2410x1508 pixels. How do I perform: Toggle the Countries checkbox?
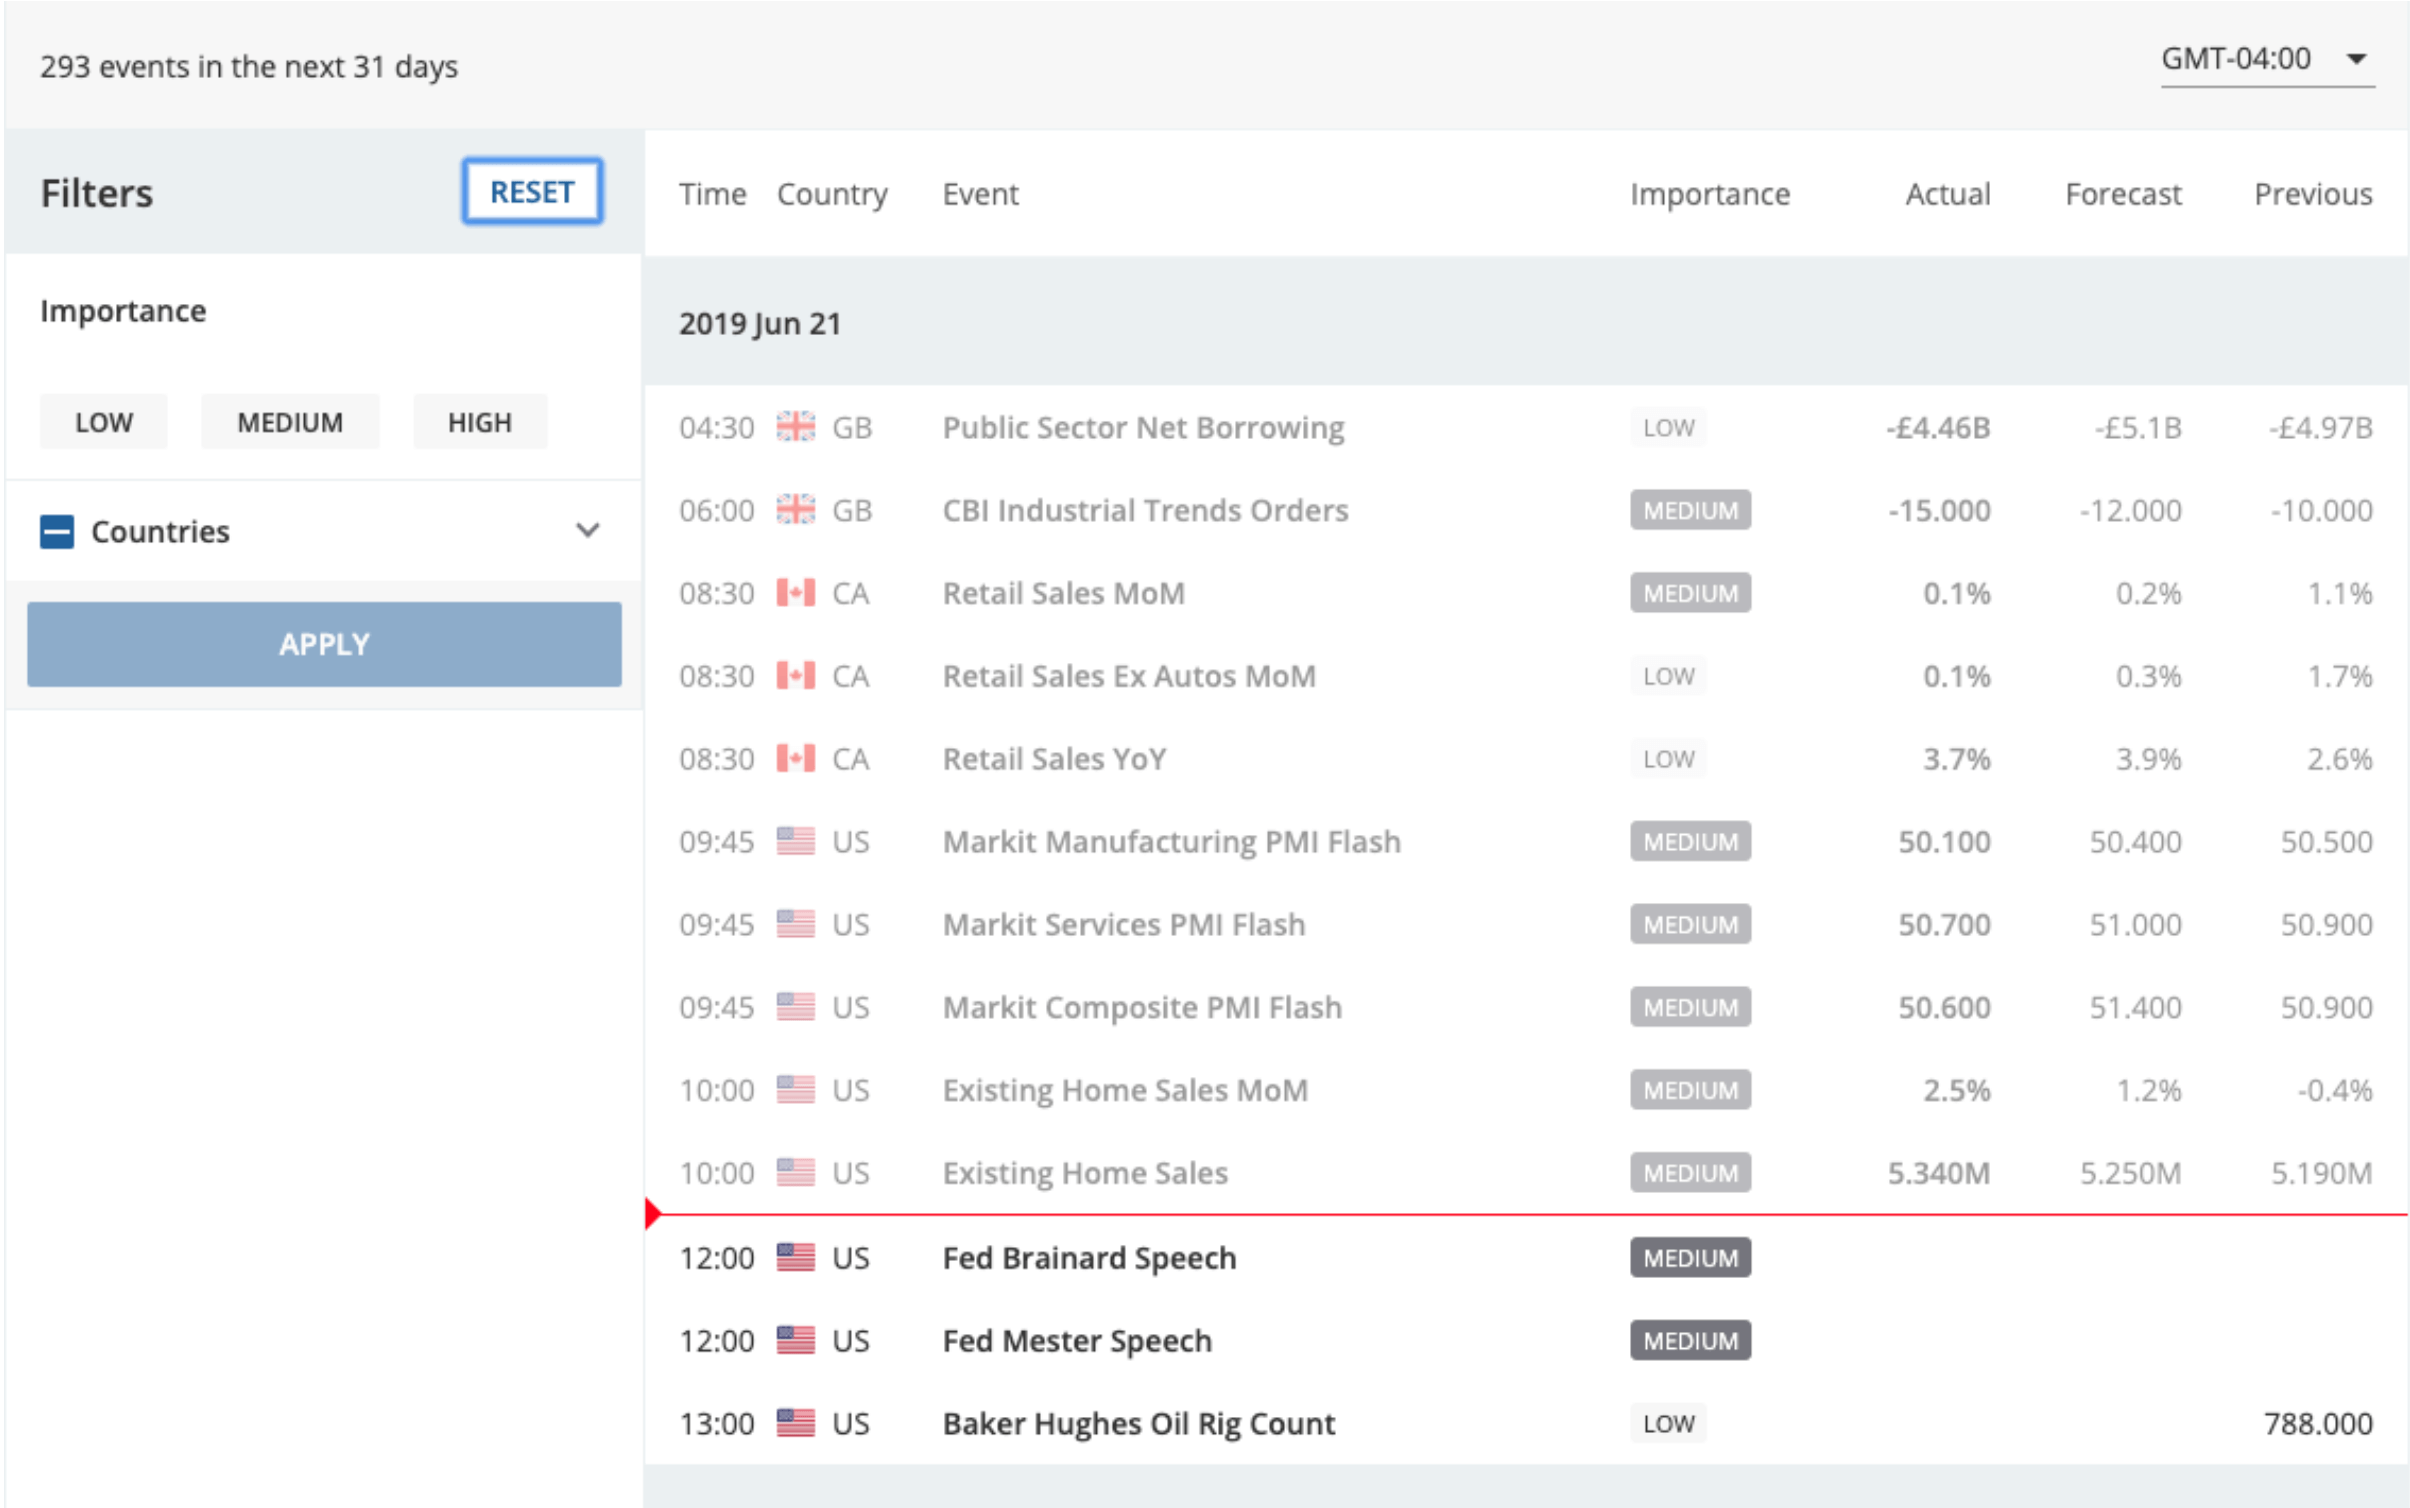coord(57,531)
